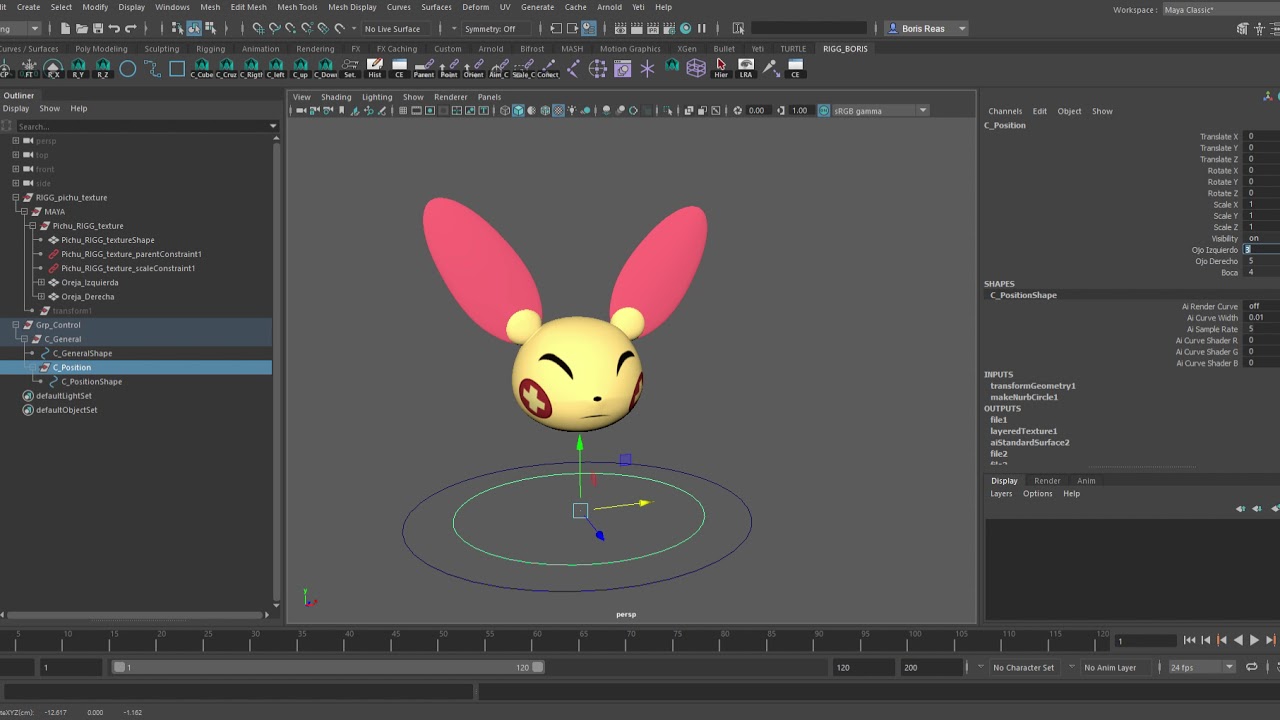Open the No Live Surface field
This screenshot has width=1280, height=720.
[396, 28]
